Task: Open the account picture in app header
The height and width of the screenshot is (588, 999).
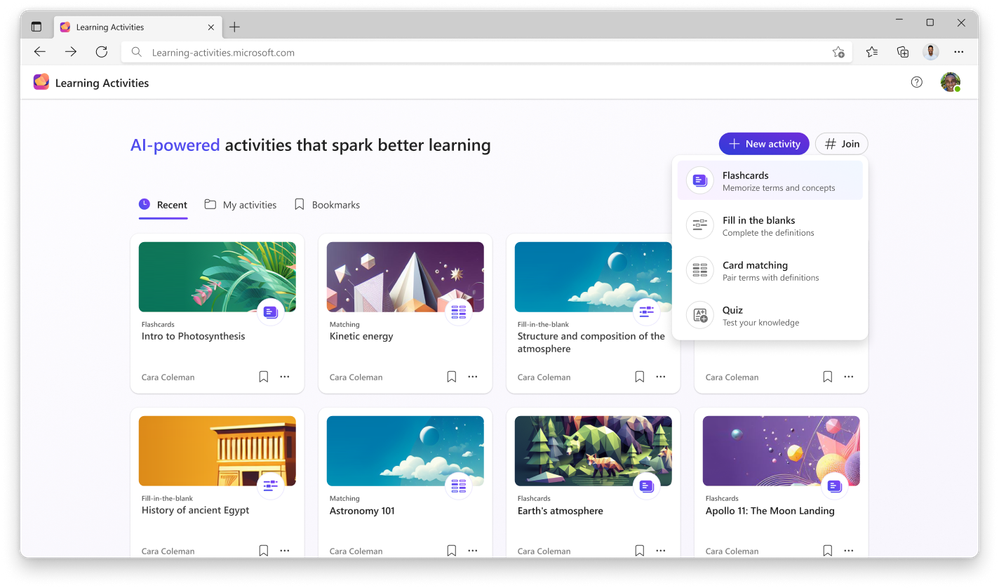Action: tap(951, 82)
